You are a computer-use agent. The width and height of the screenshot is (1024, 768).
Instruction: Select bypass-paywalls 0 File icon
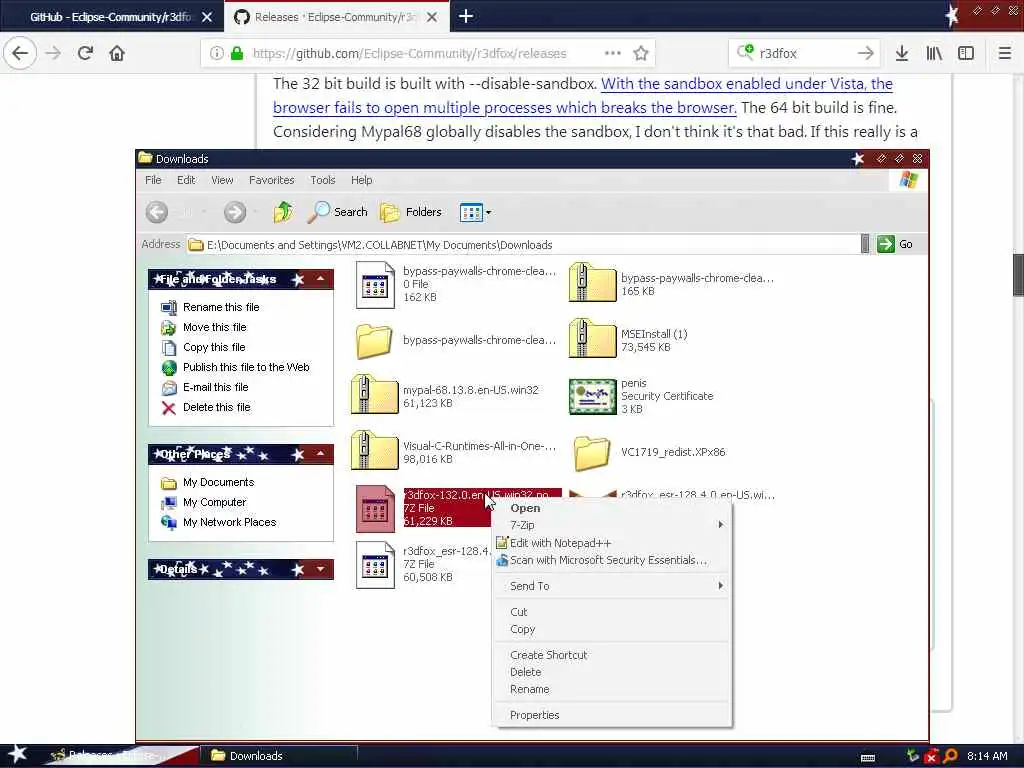[375, 285]
